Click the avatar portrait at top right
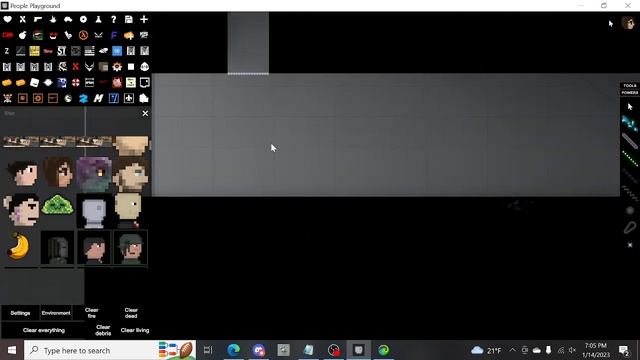The image size is (640, 360). pyautogui.click(x=628, y=22)
